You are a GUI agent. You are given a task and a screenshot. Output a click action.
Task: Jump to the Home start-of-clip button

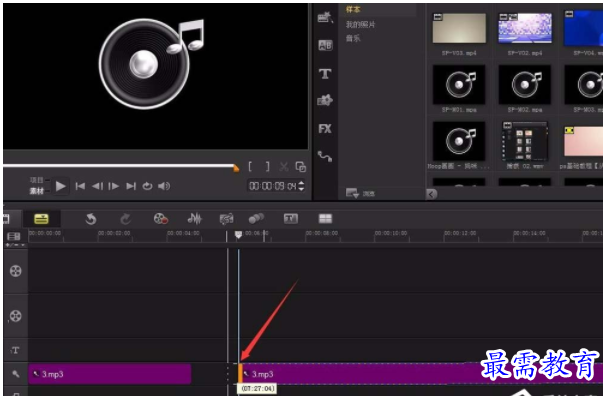click(80, 186)
